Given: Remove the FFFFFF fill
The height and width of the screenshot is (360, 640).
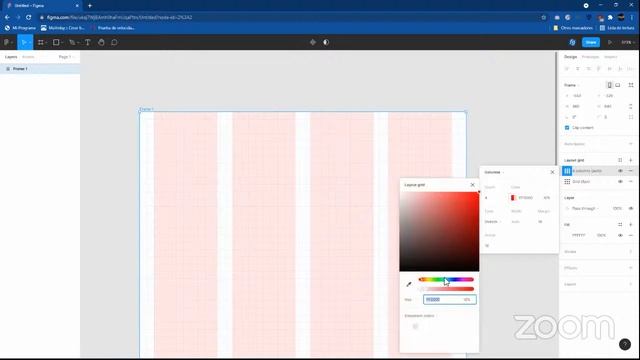Looking at the screenshot, I should tap(631, 235).
